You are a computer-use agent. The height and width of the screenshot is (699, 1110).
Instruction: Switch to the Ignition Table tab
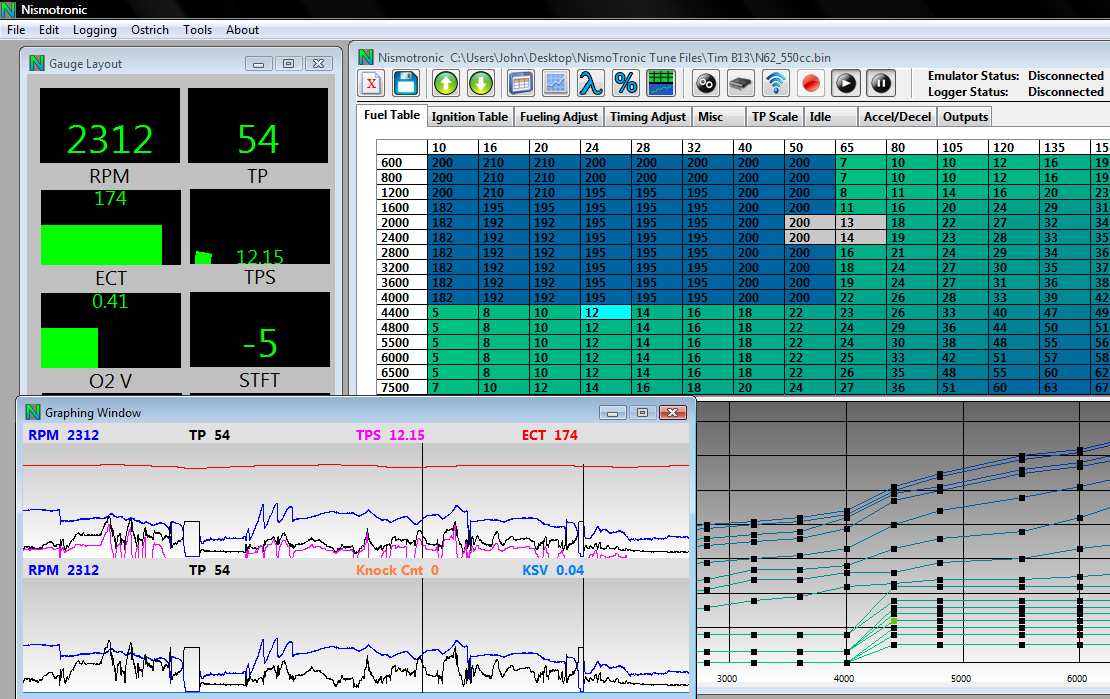[x=470, y=117]
